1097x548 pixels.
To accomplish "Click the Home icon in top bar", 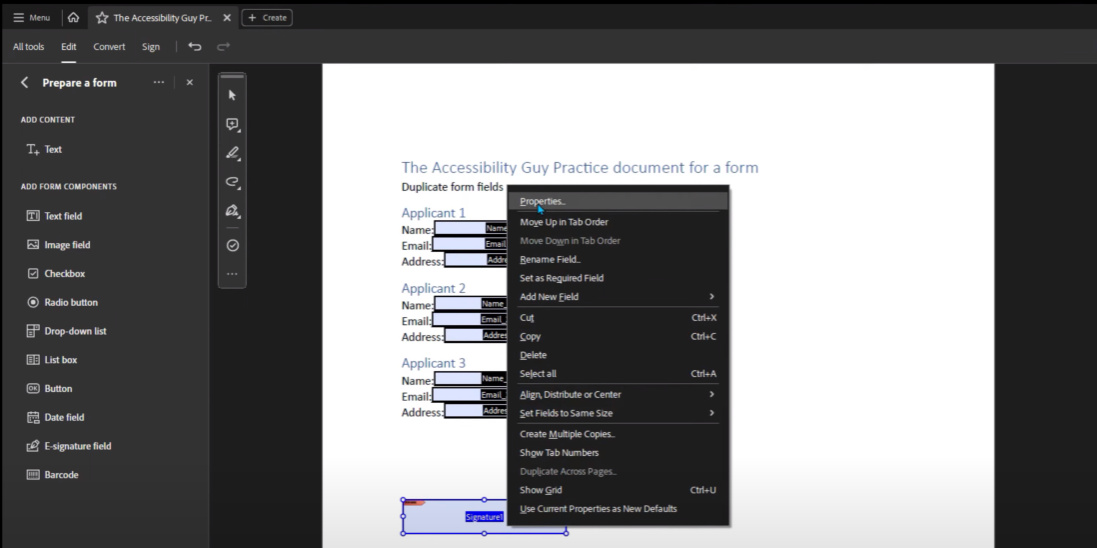I will coord(73,17).
